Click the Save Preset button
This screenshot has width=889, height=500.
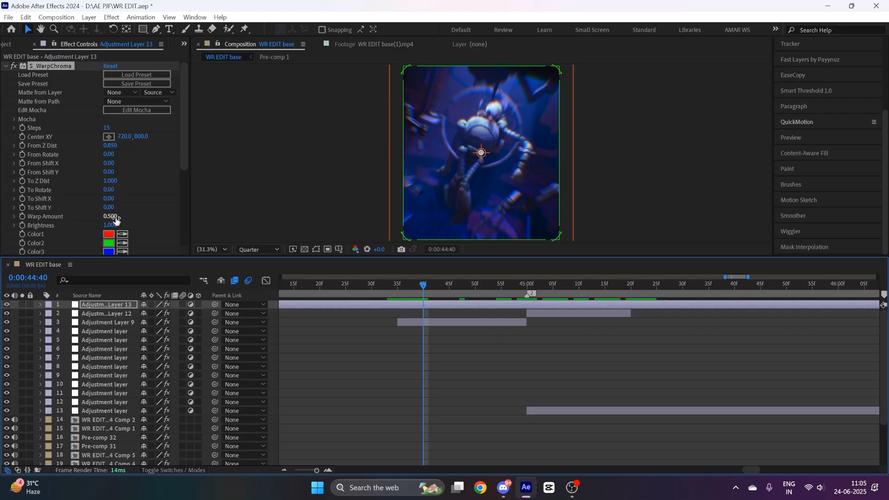tap(137, 84)
